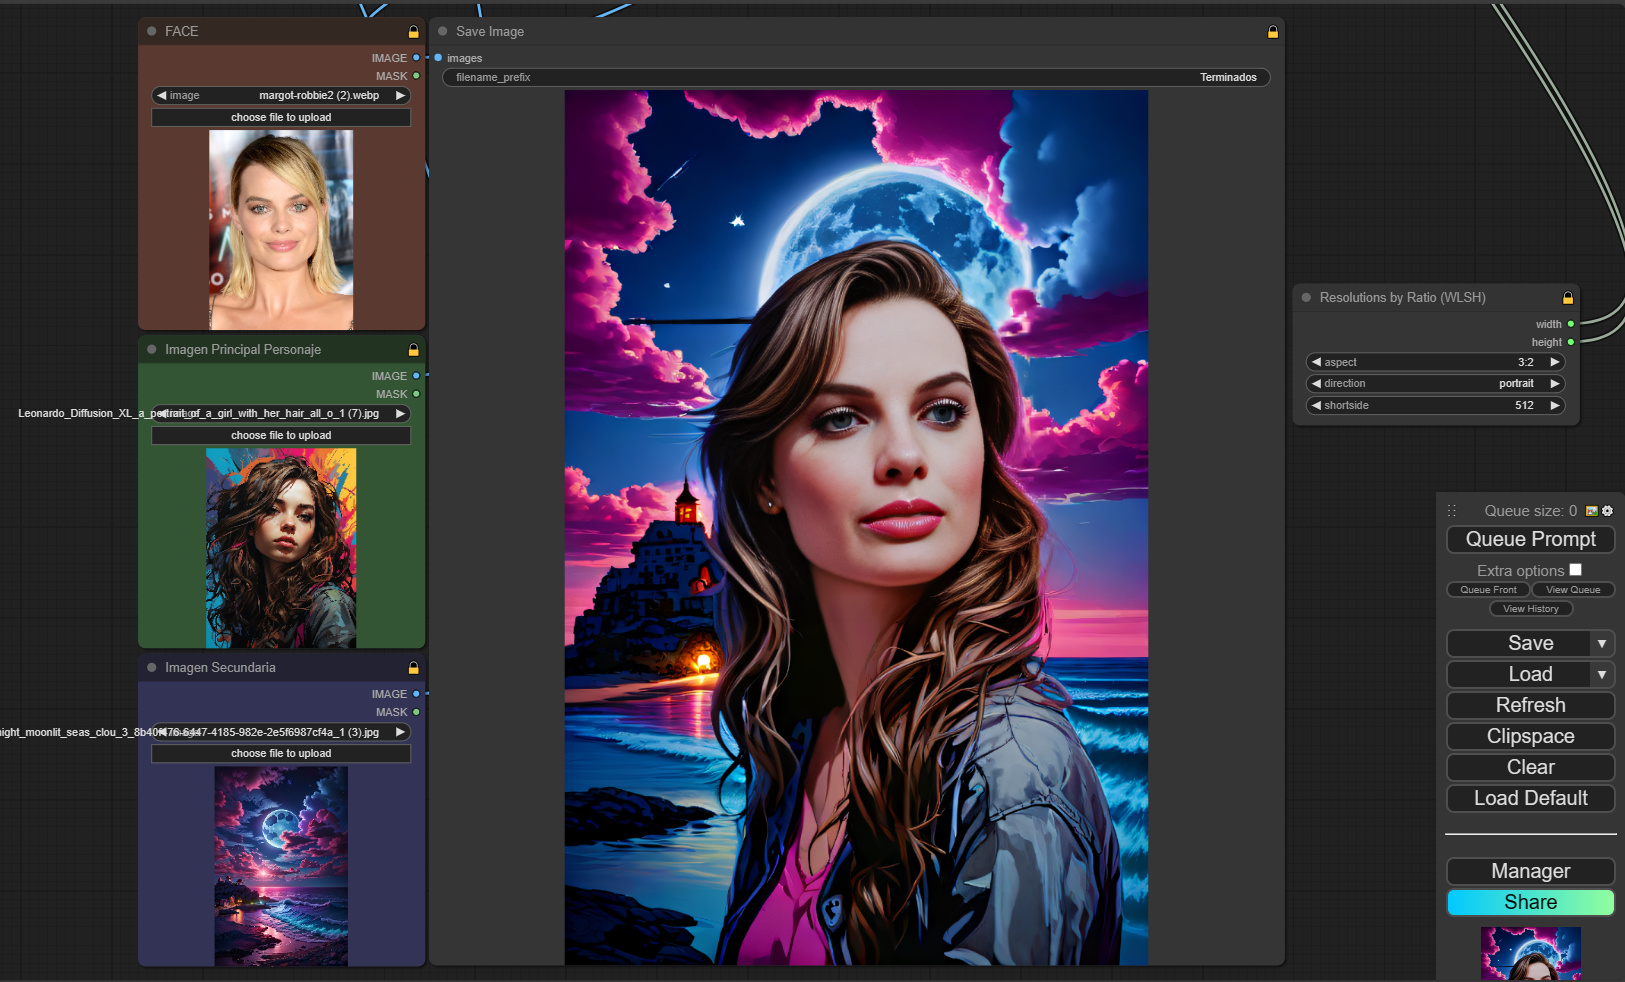Increase shortside value with right arrow
The width and height of the screenshot is (1625, 982).
pos(1555,406)
